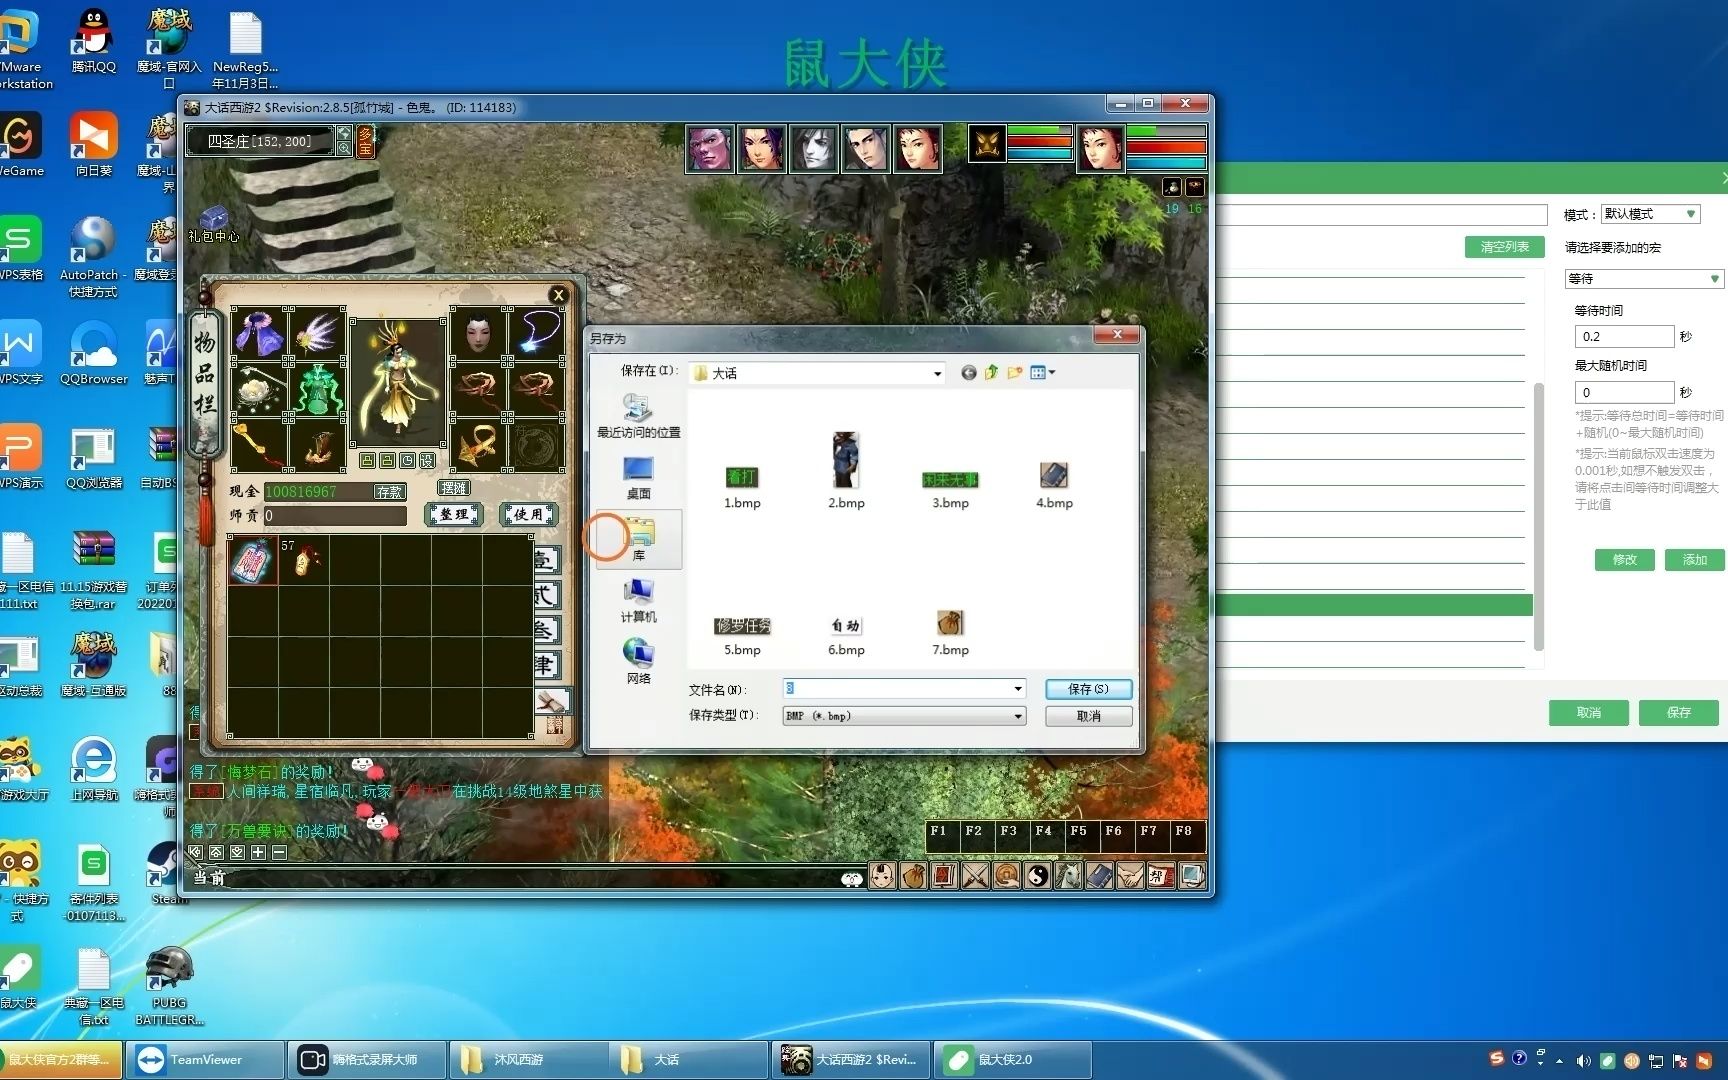
Task: Select the golden belt equipment slot
Action: pos(478,445)
